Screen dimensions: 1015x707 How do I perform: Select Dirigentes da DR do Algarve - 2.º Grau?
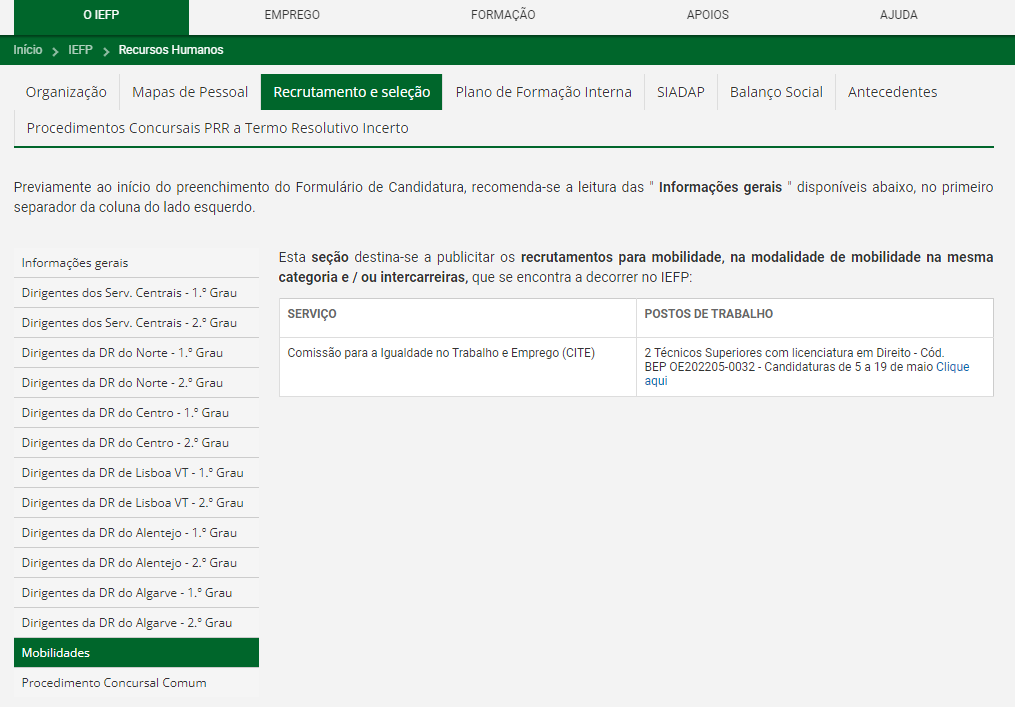coord(127,623)
